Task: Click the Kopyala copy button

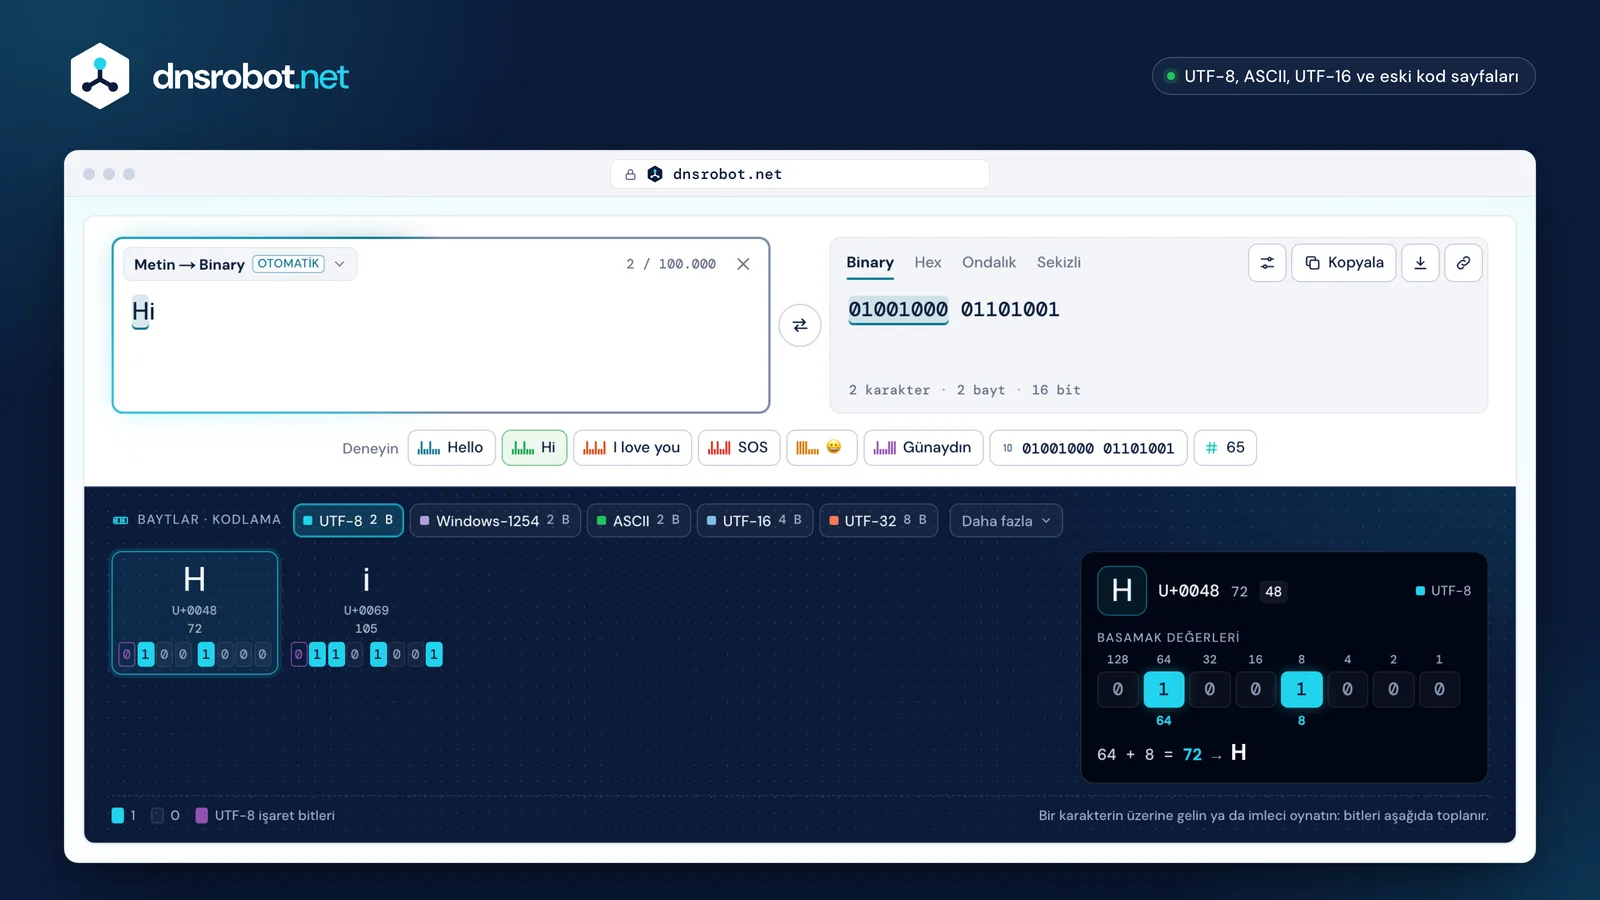Action: coord(1344,263)
